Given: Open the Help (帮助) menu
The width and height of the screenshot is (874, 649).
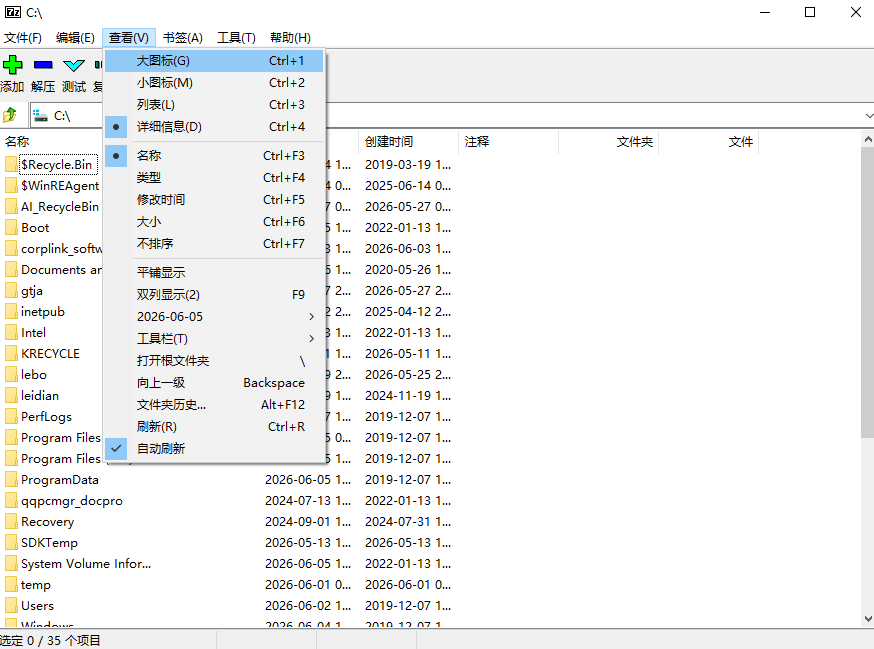Looking at the screenshot, I should (290, 37).
